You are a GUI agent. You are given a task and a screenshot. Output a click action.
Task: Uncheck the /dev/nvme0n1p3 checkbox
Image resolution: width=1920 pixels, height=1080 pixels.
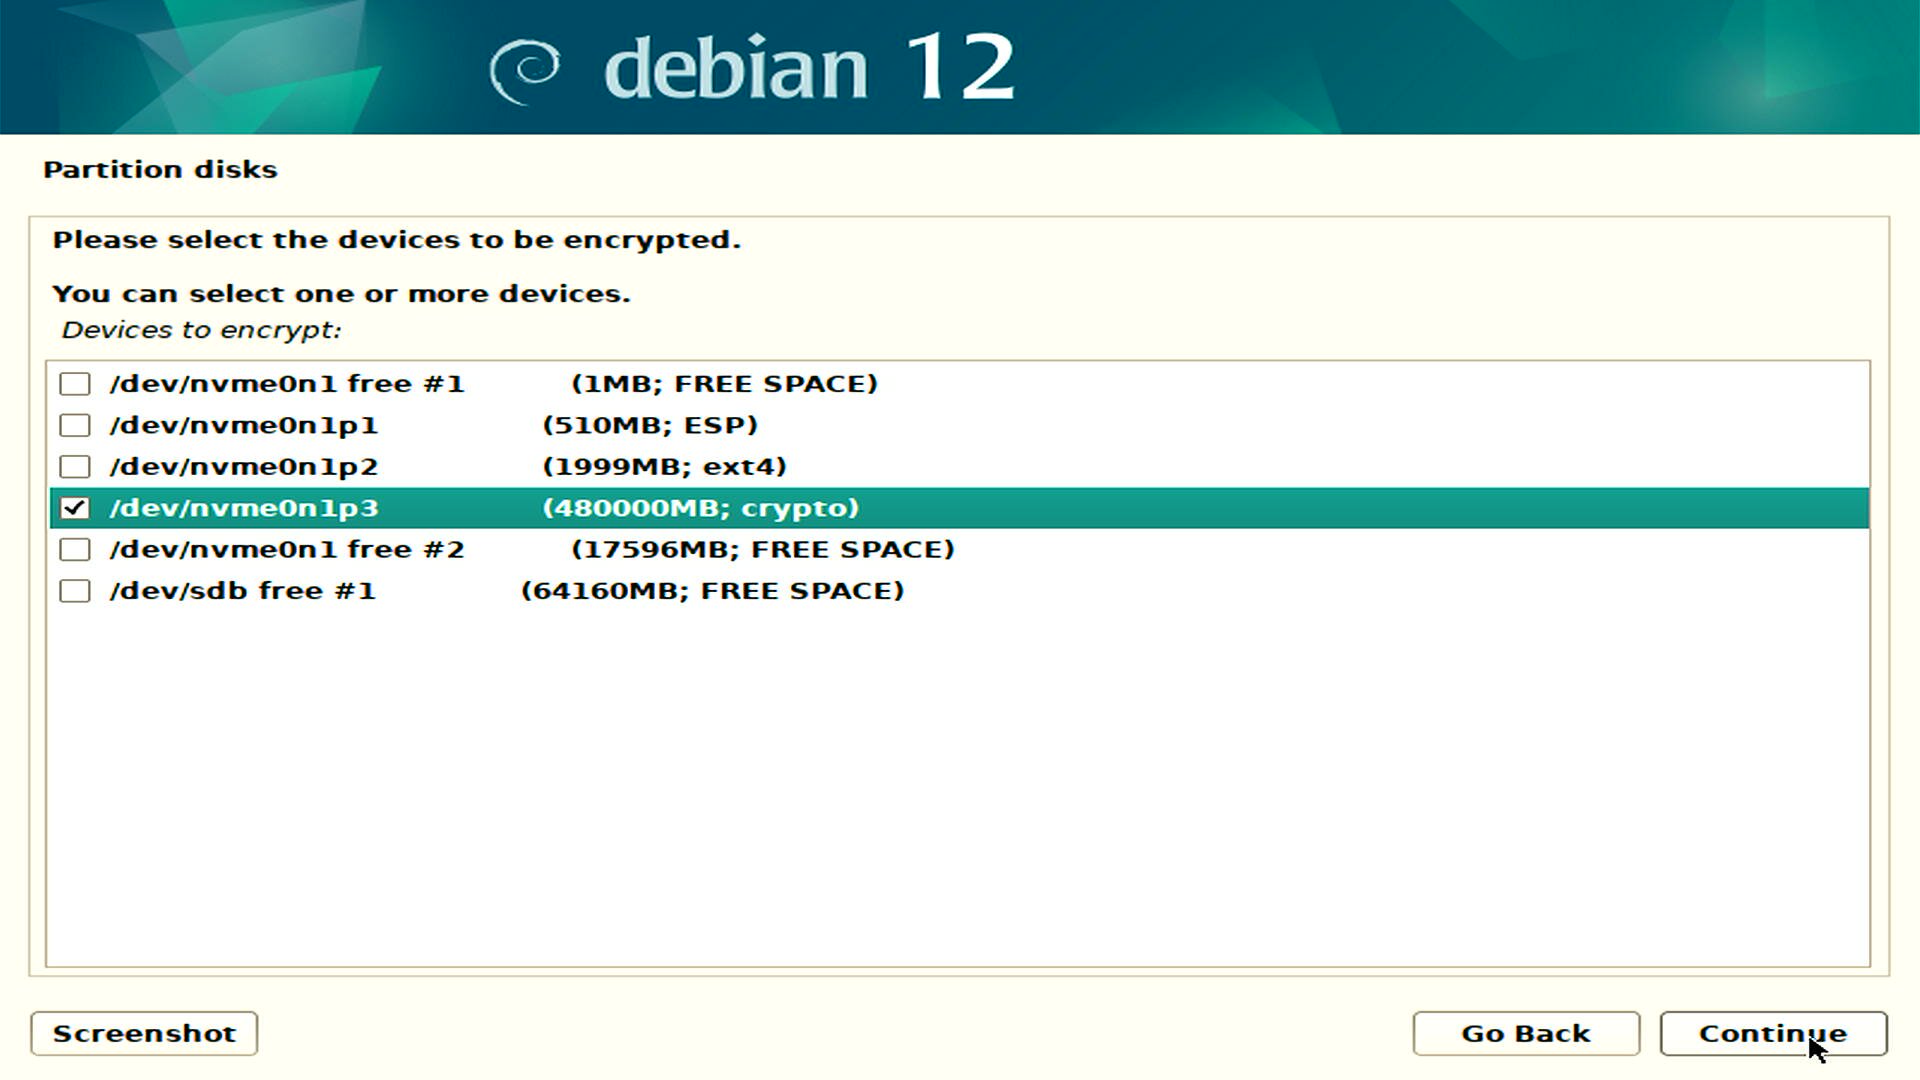click(75, 508)
